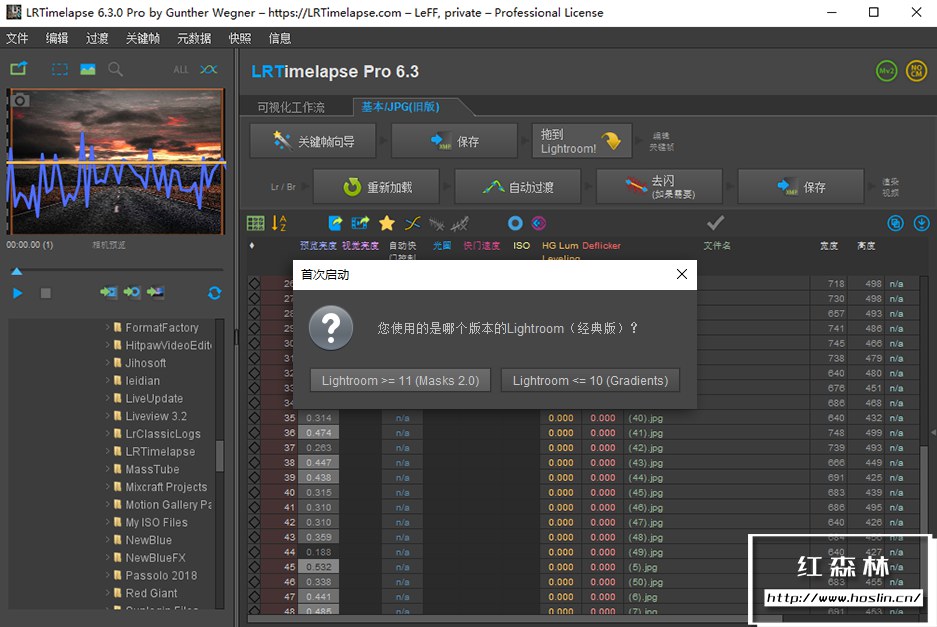The image size is (937, 627).
Task: Click the blue download arrow circle icon
Action: 921,224
